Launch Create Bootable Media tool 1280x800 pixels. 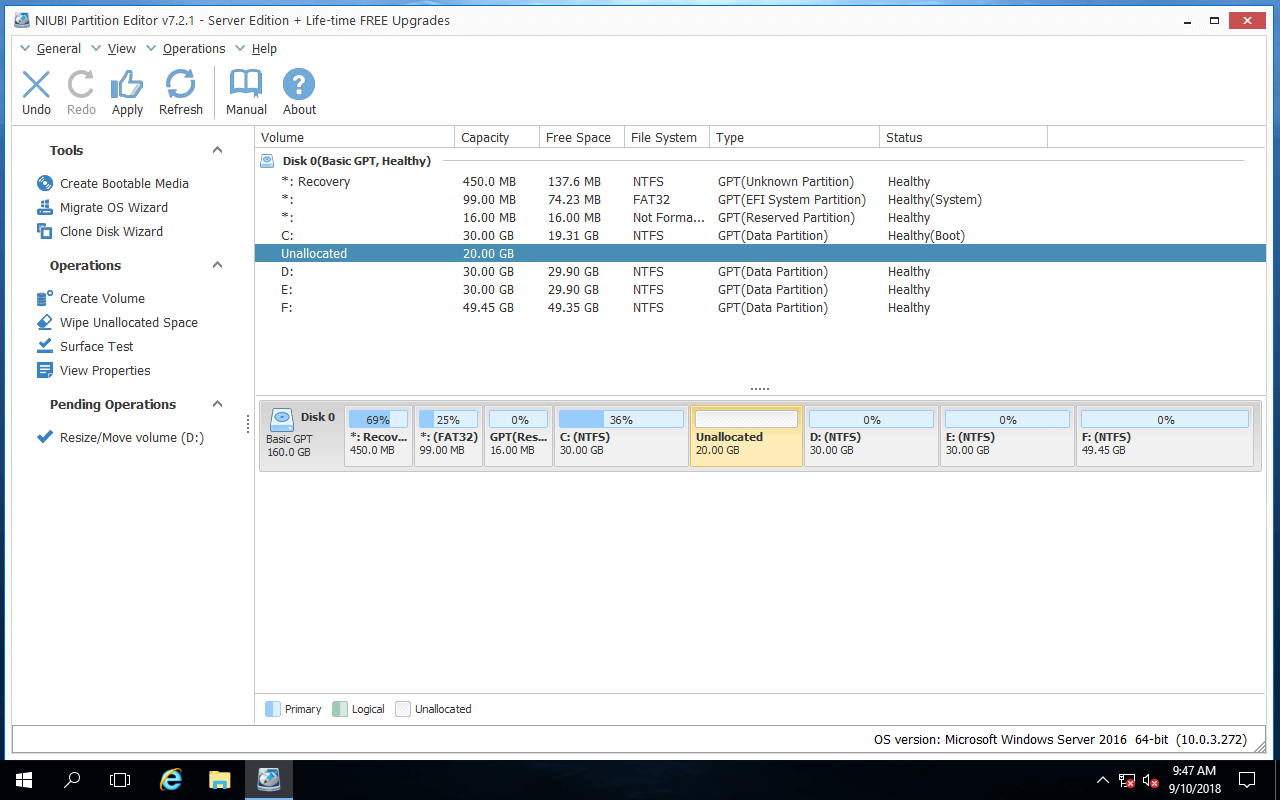pyautogui.click(x=123, y=184)
